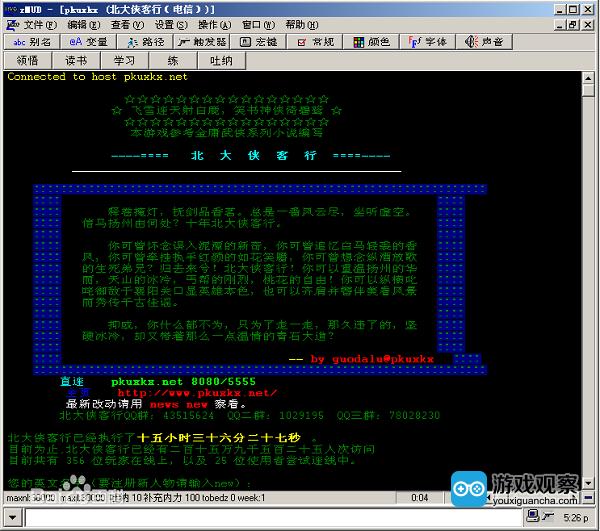The image size is (600, 531).
Task: Click the zMUD system menu icon beside 文件
Action: (13, 25)
